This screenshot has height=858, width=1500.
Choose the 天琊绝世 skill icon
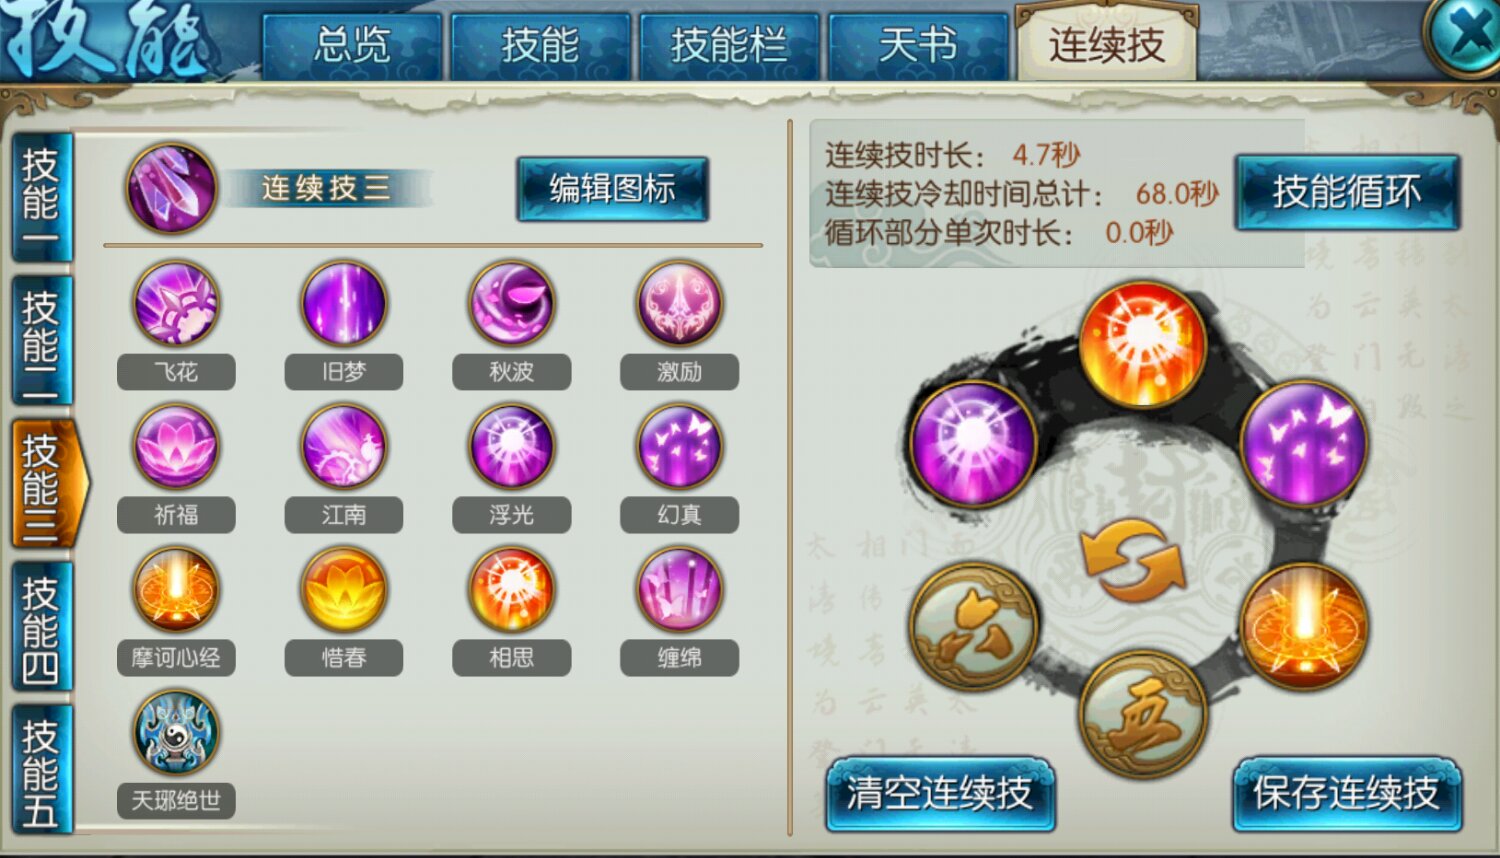pyautogui.click(x=176, y=732)
